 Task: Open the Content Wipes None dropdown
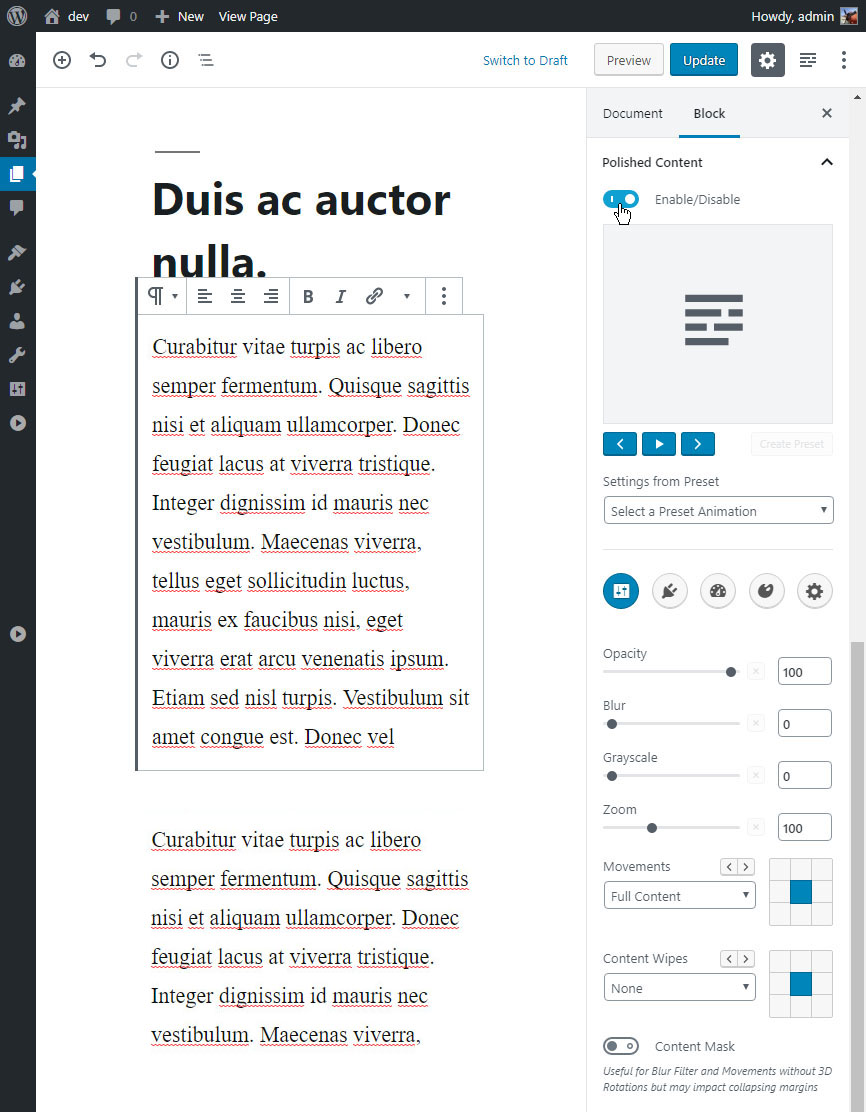[x=679, y=987]
